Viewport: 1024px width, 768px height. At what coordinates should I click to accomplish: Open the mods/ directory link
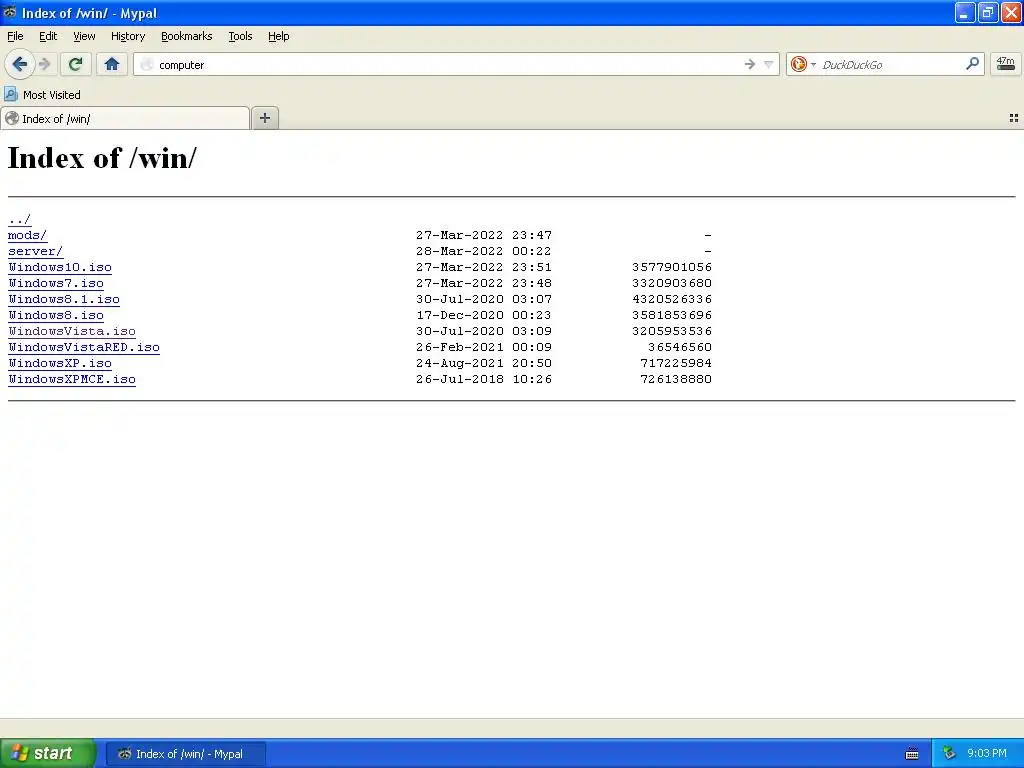click(27, 235)
